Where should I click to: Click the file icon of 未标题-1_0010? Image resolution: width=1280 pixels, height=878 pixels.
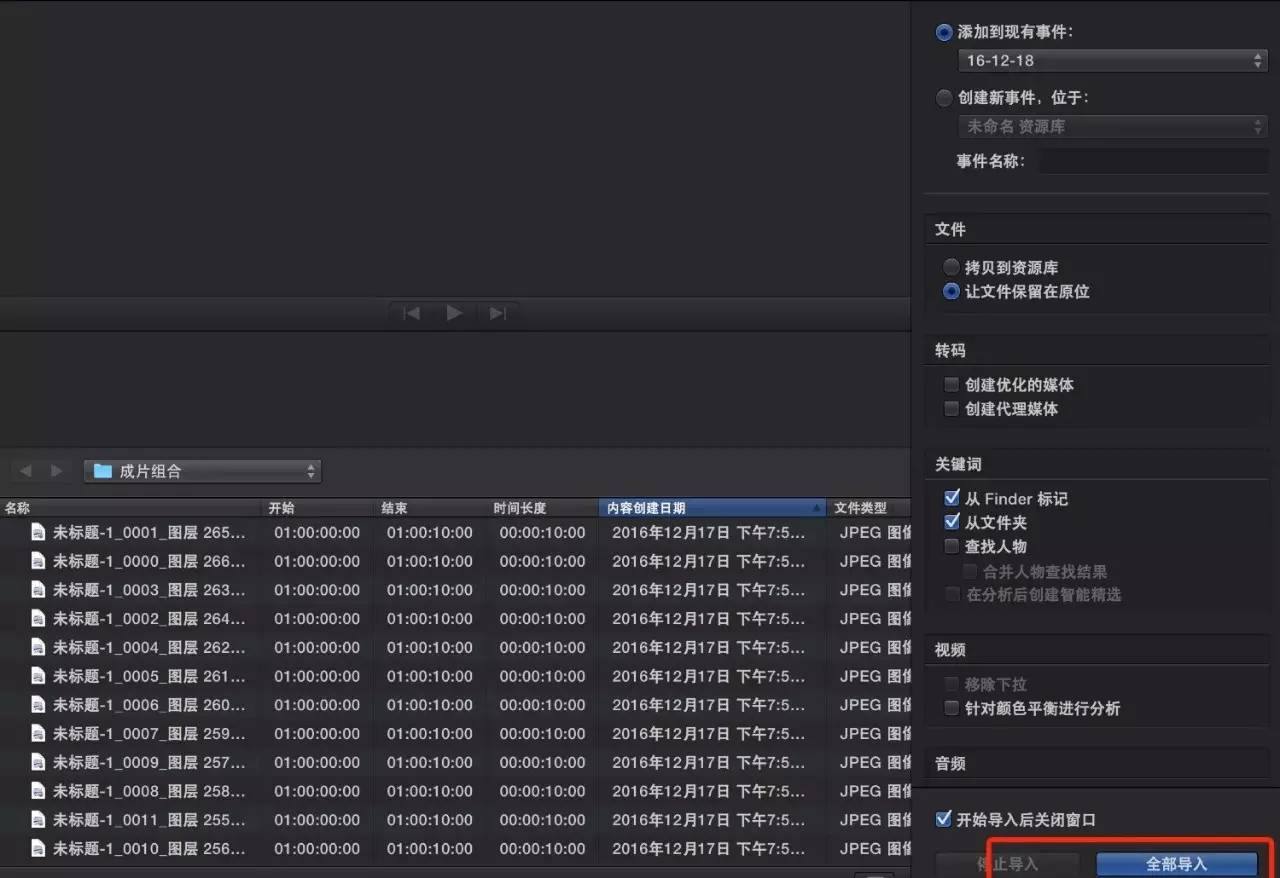(x=39, y=849)
